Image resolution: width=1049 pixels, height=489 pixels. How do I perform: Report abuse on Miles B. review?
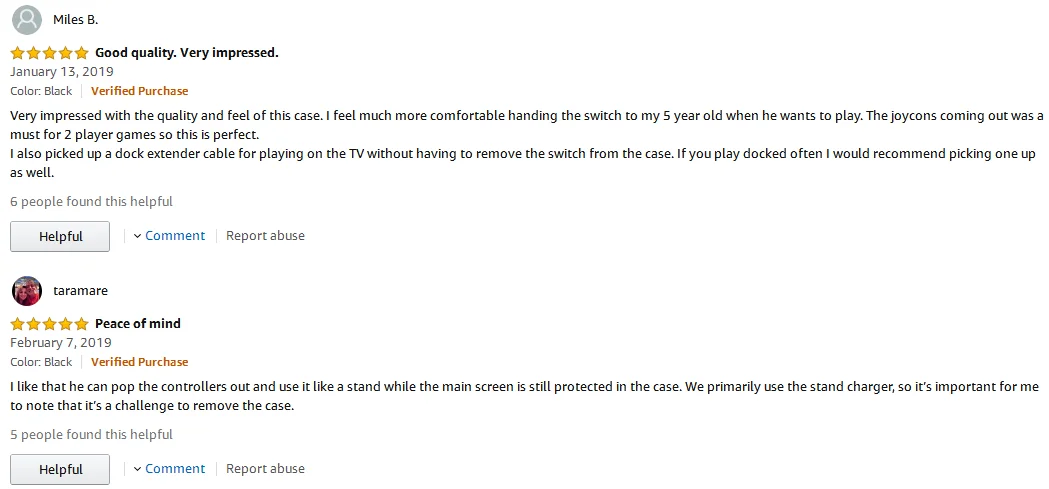tap(265, 236)
